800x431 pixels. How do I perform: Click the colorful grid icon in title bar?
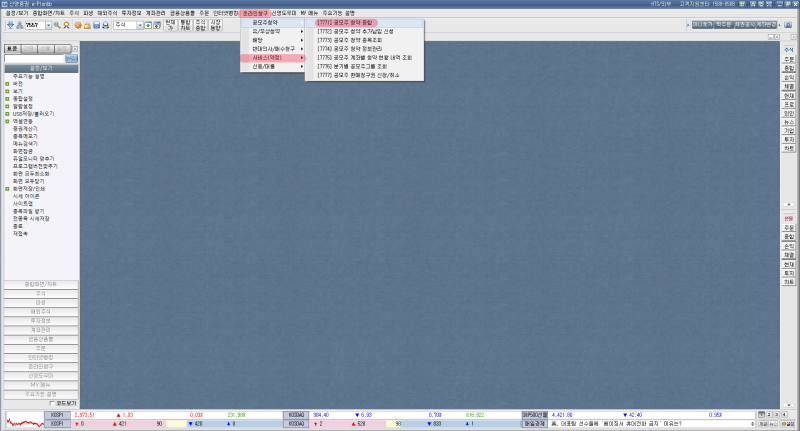pyautogui.click(x=742, y=4)
